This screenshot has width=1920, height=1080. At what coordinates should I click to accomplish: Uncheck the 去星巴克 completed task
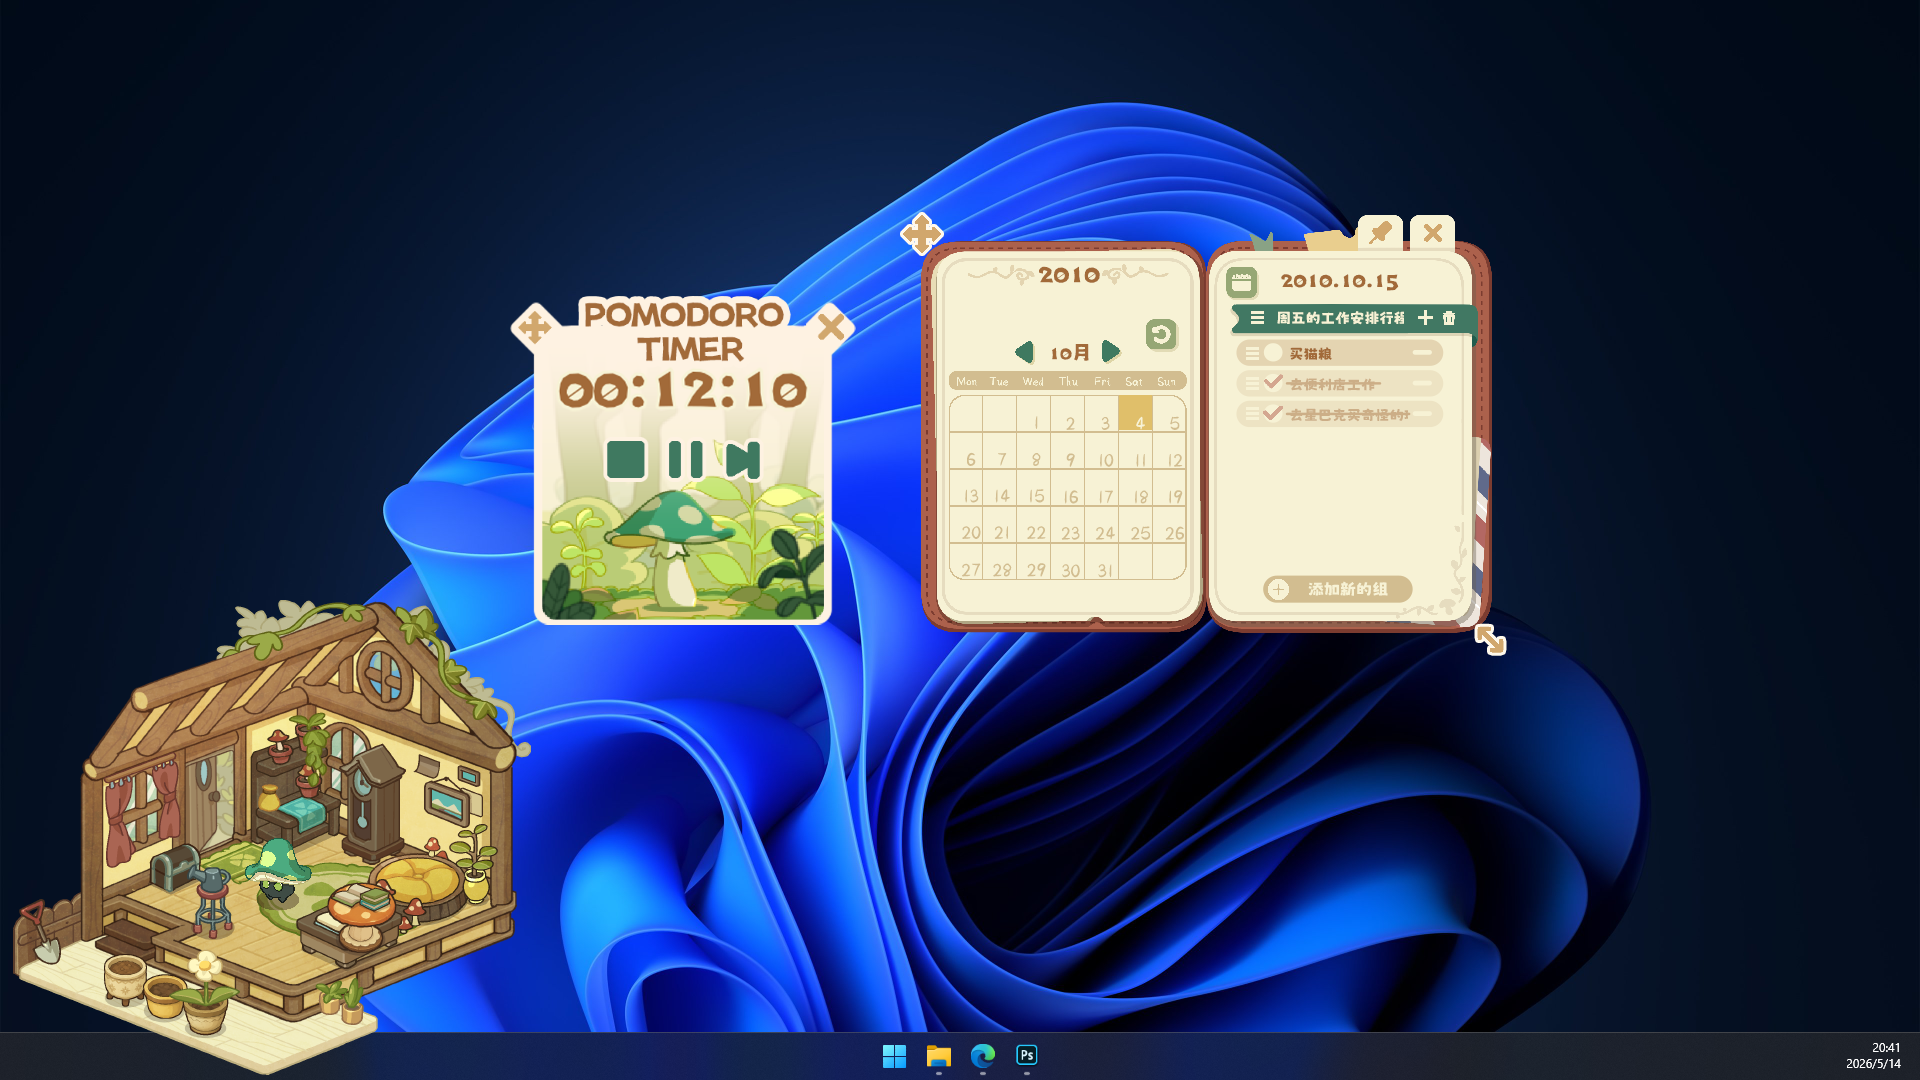pos(1273,412)
